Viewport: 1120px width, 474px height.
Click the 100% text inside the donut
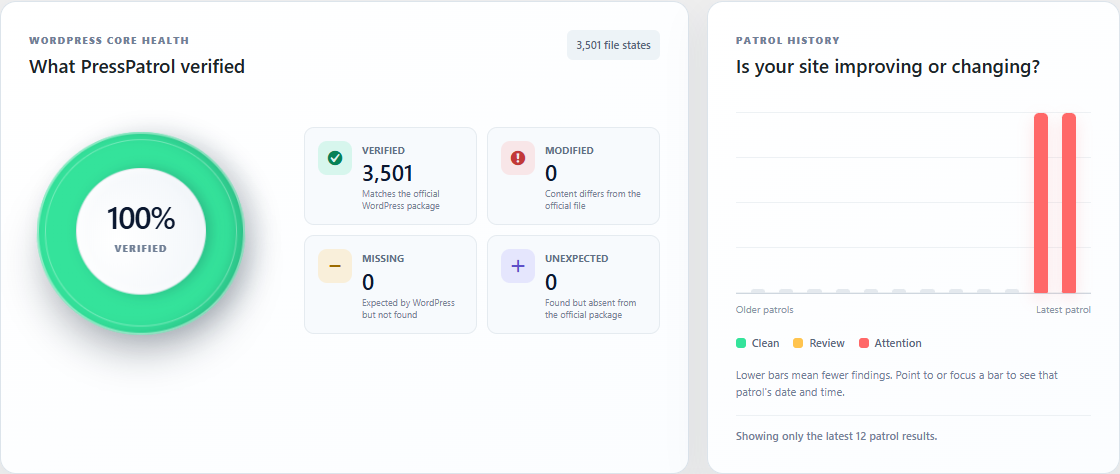click(141, 218)
